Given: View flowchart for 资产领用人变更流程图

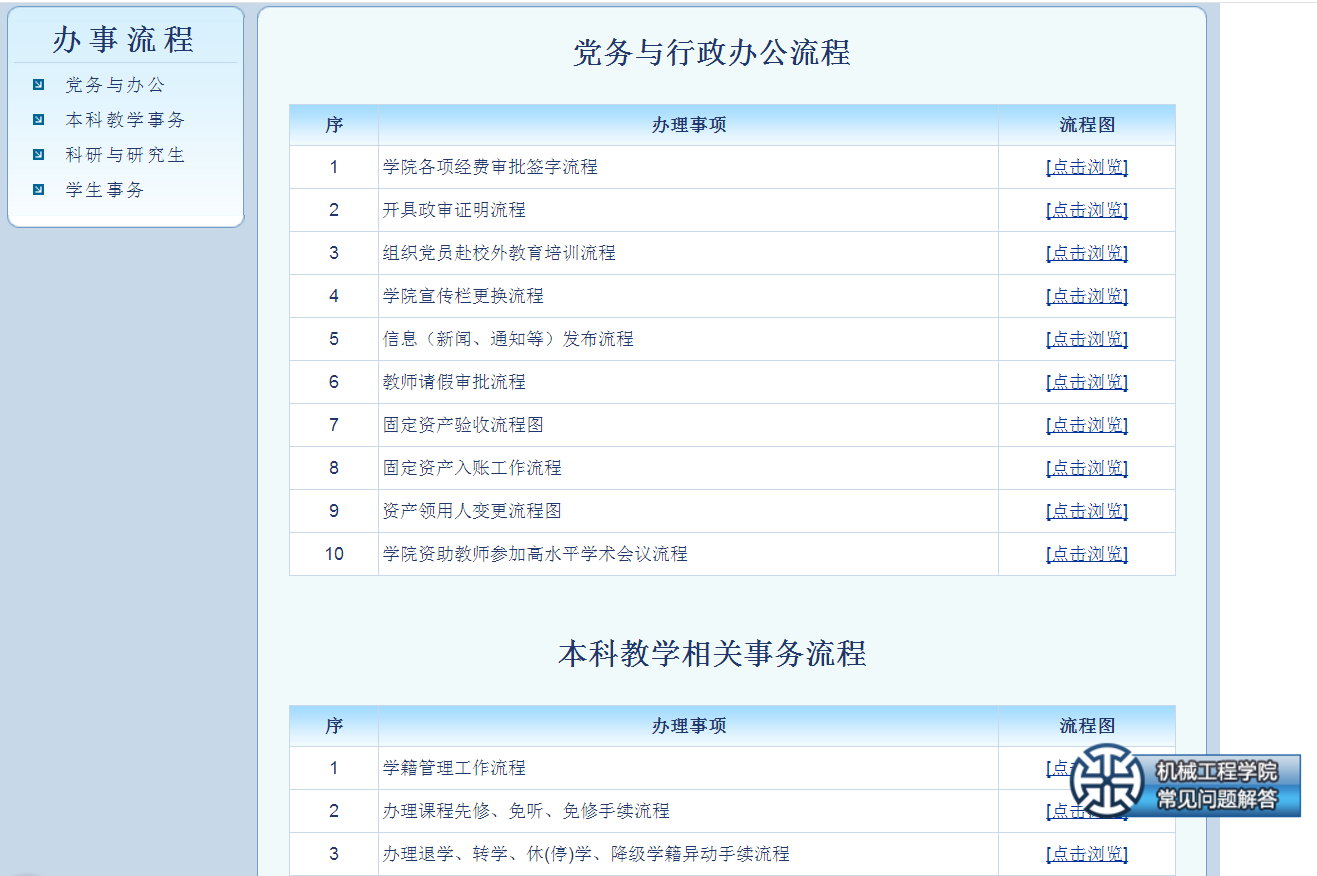Looking at the screenshot, I should [1086, 511].
